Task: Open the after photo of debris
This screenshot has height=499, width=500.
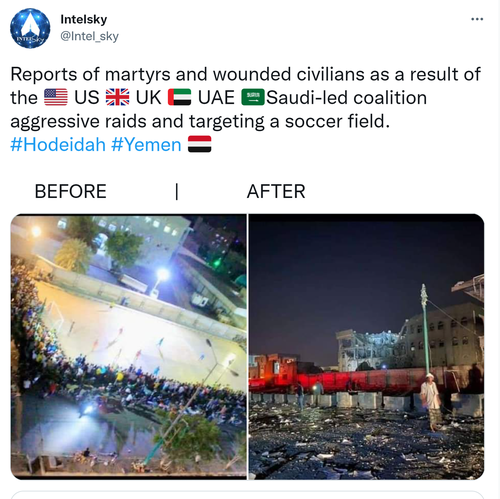Action: pyautogui.click(x=366, y=347)
